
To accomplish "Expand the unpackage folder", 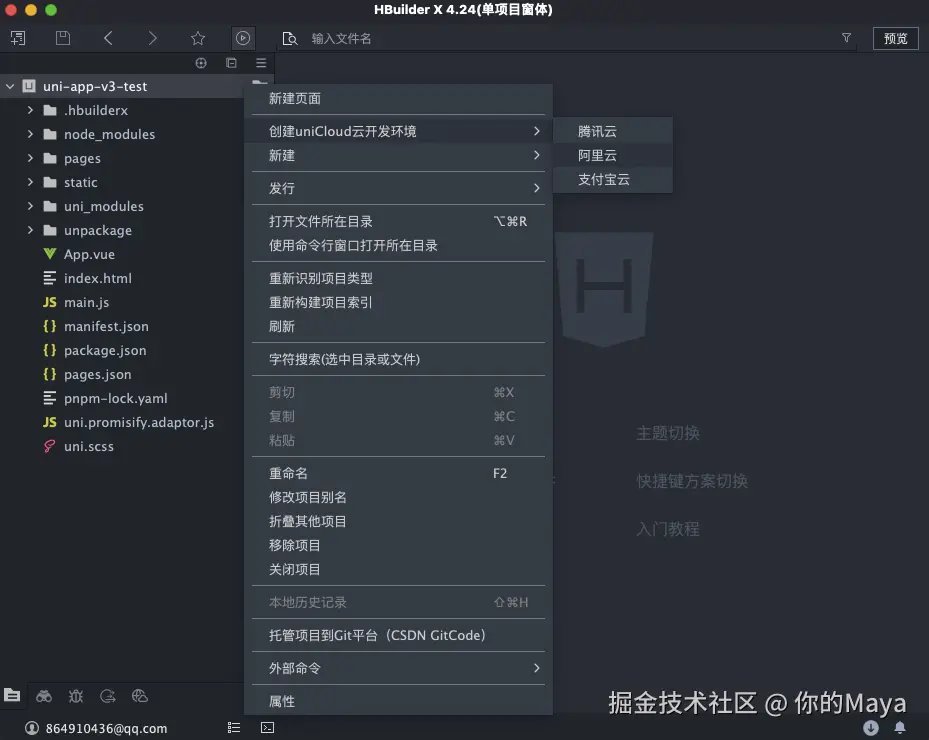I will pyautogui.click(x=30, y=230).
